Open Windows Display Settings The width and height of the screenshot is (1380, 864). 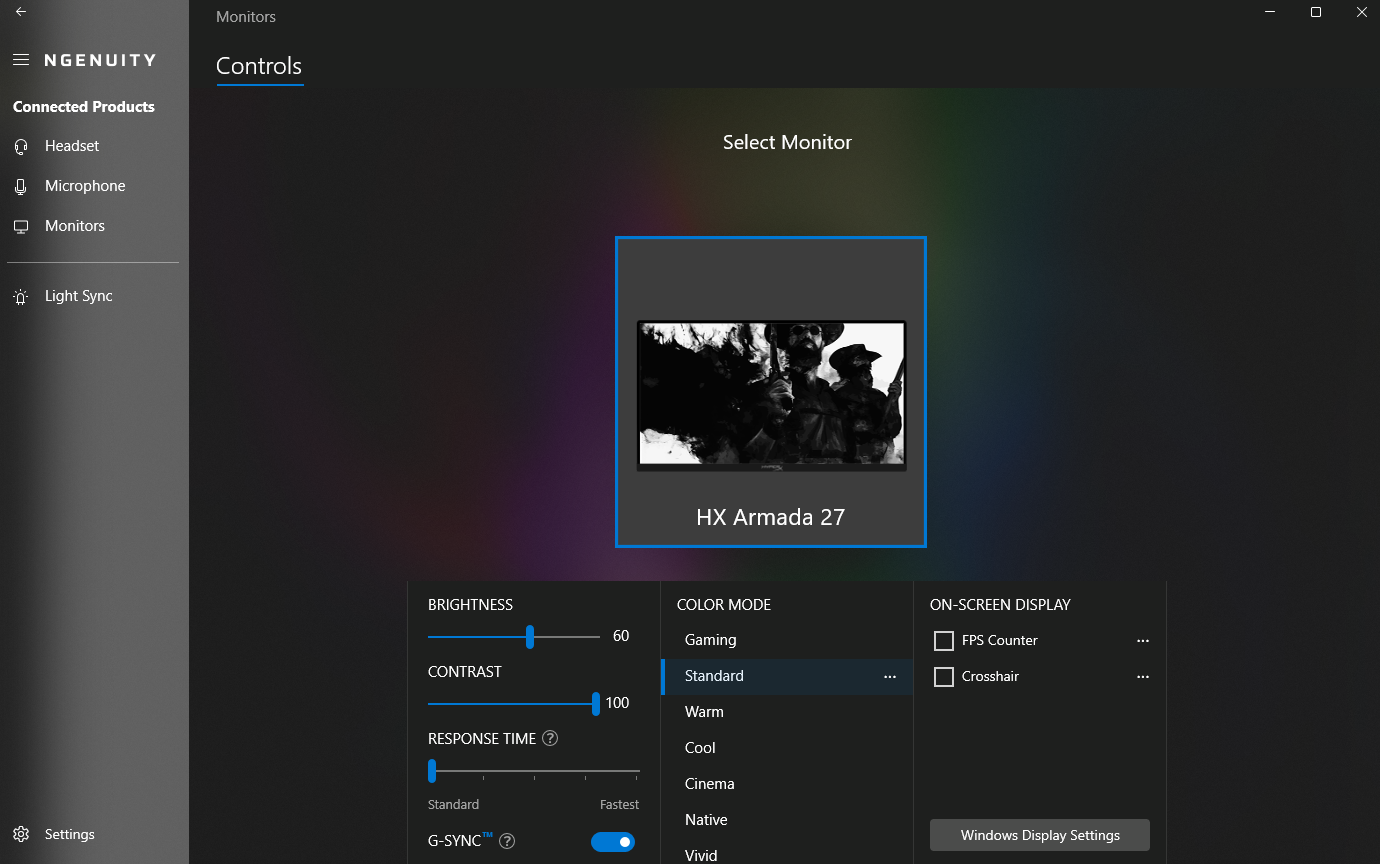[1040, 835]
